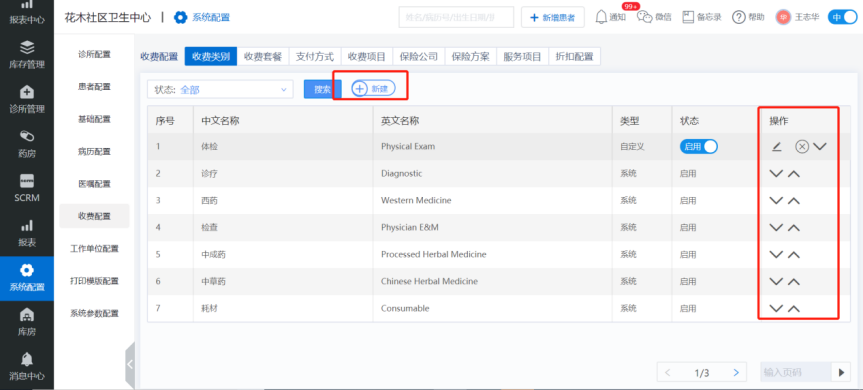863x390 pixels.
Task: Move 中成药 row down
Action: (776, 254)
